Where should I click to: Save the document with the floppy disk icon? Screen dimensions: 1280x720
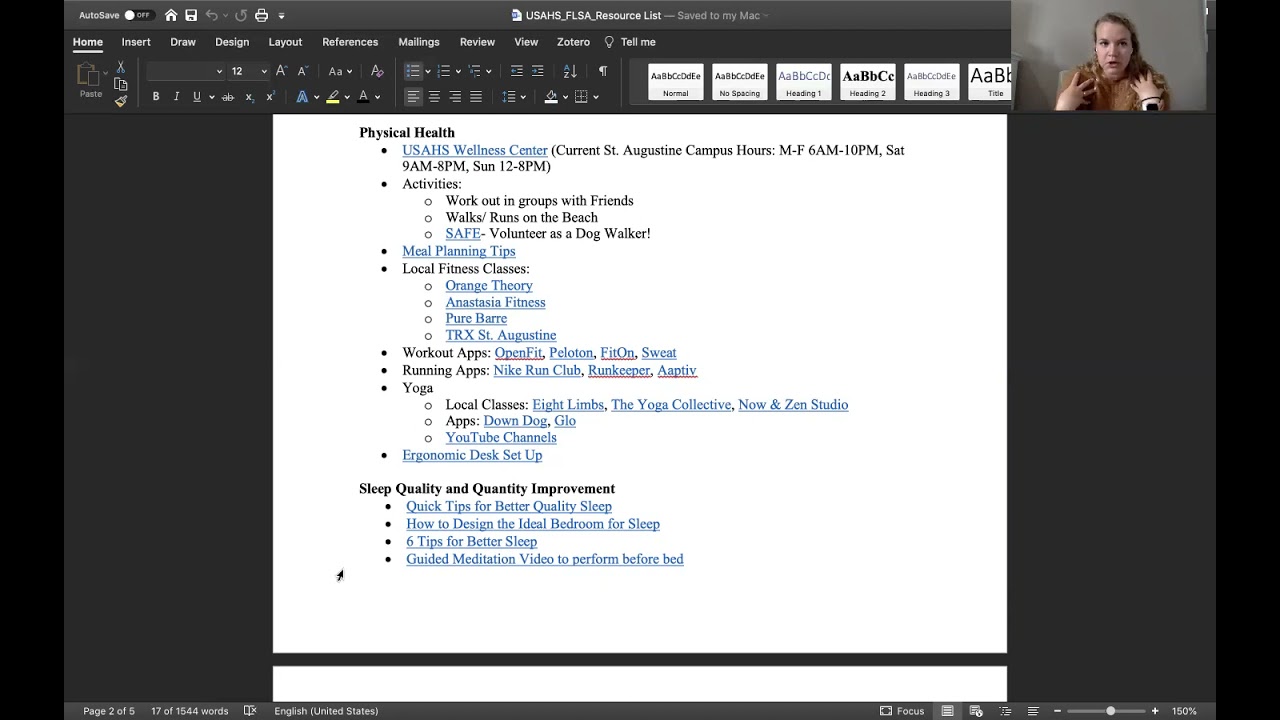pos(191,15)
